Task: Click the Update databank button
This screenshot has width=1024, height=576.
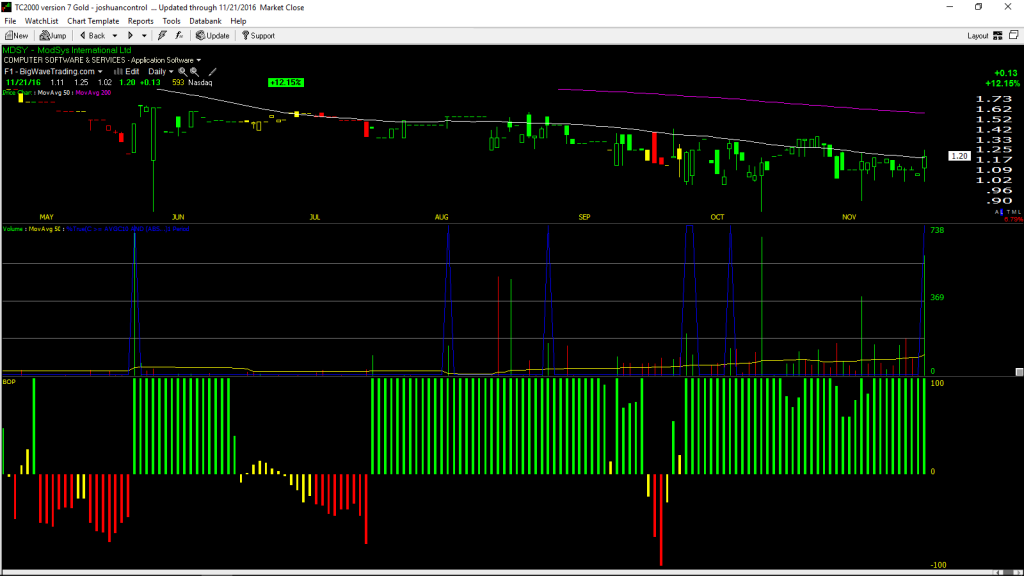Action: (213, 36)
